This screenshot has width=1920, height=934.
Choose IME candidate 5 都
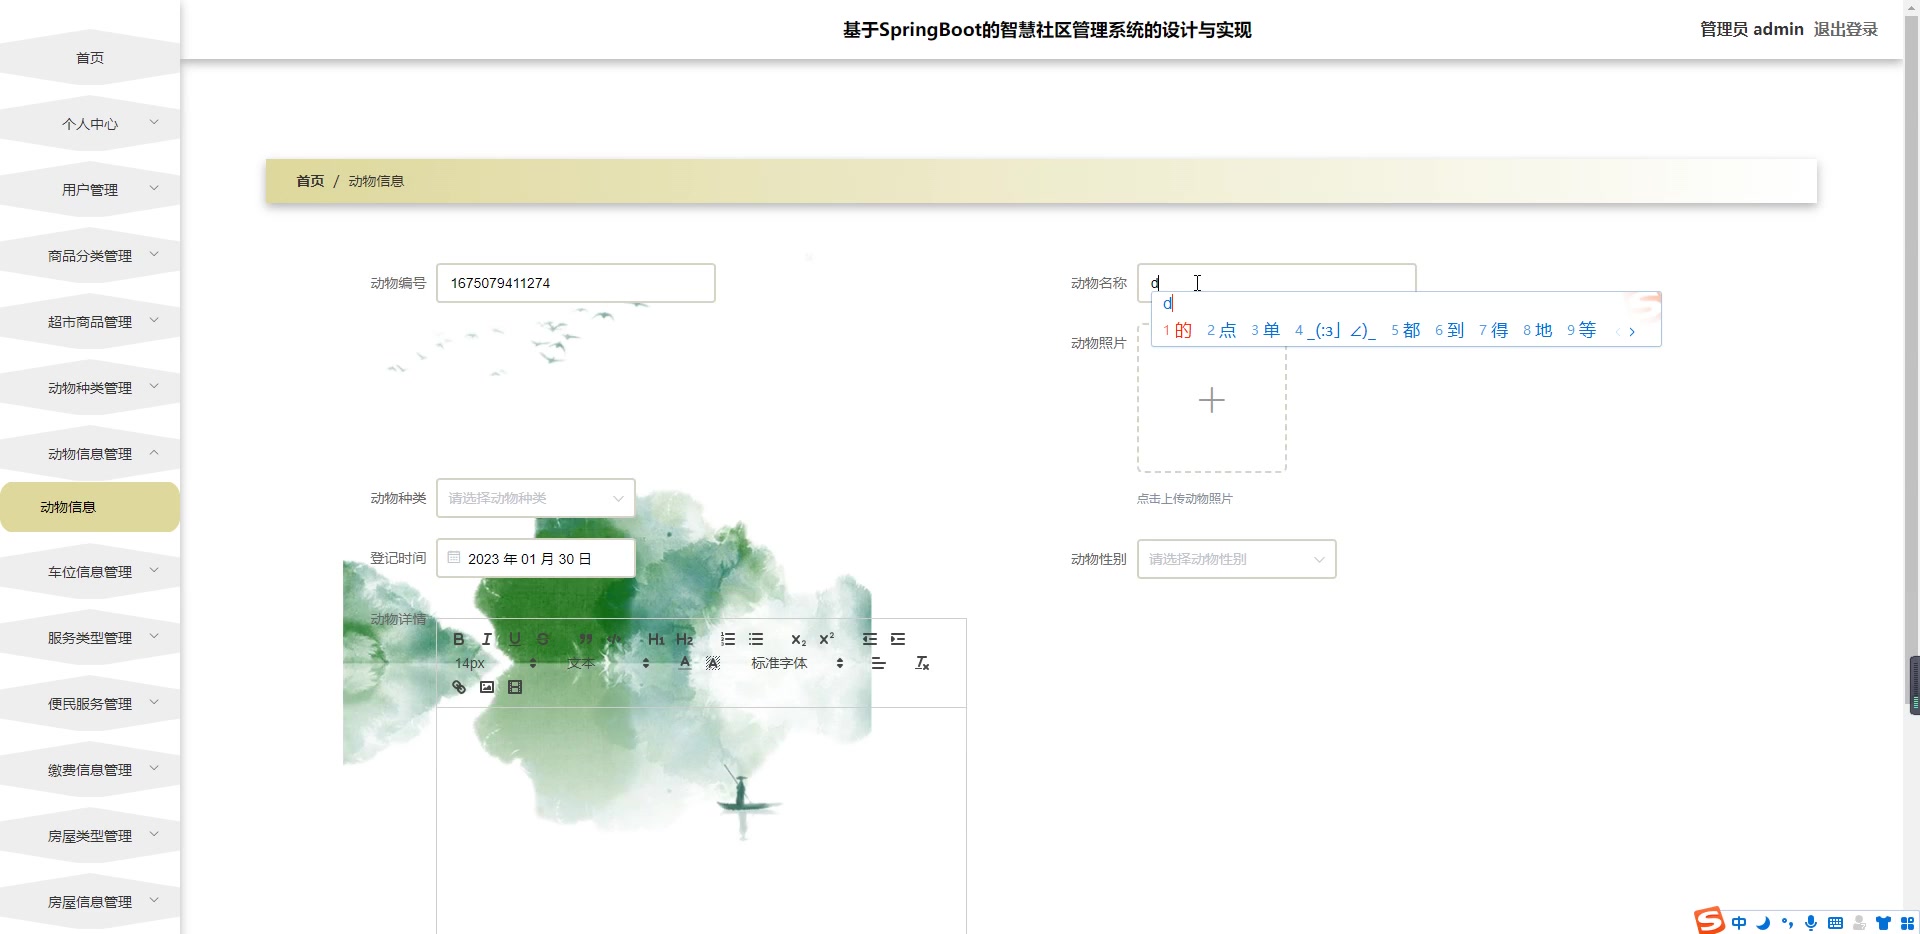point(1405,330)
